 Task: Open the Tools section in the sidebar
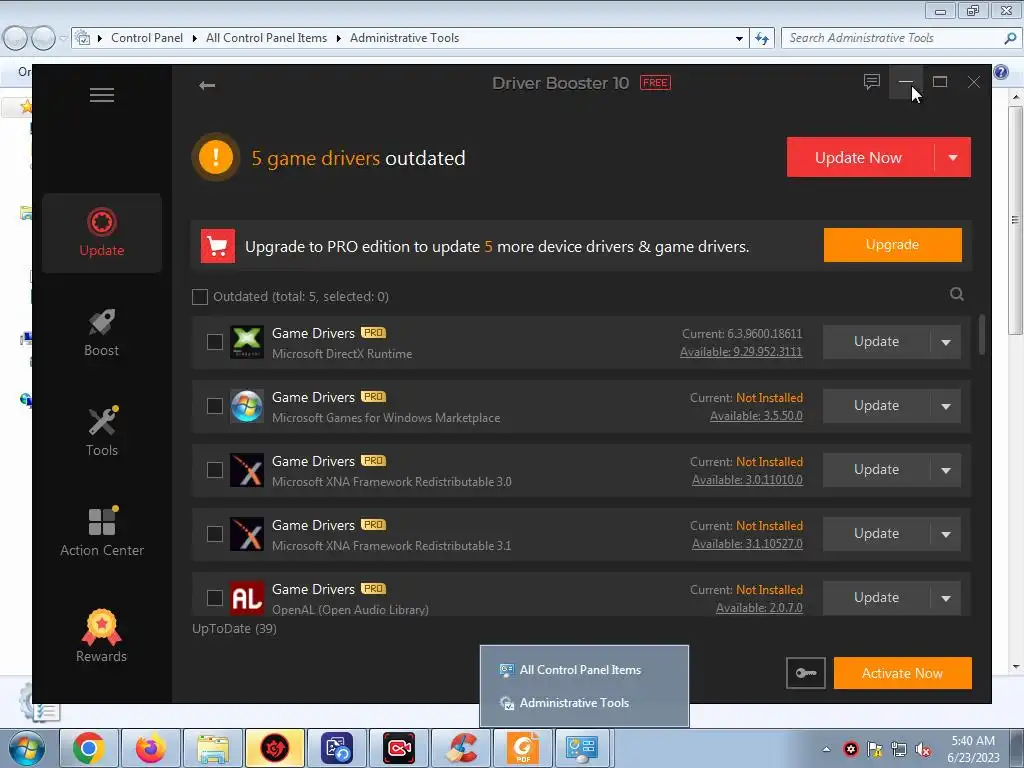(x=102, y=432)
